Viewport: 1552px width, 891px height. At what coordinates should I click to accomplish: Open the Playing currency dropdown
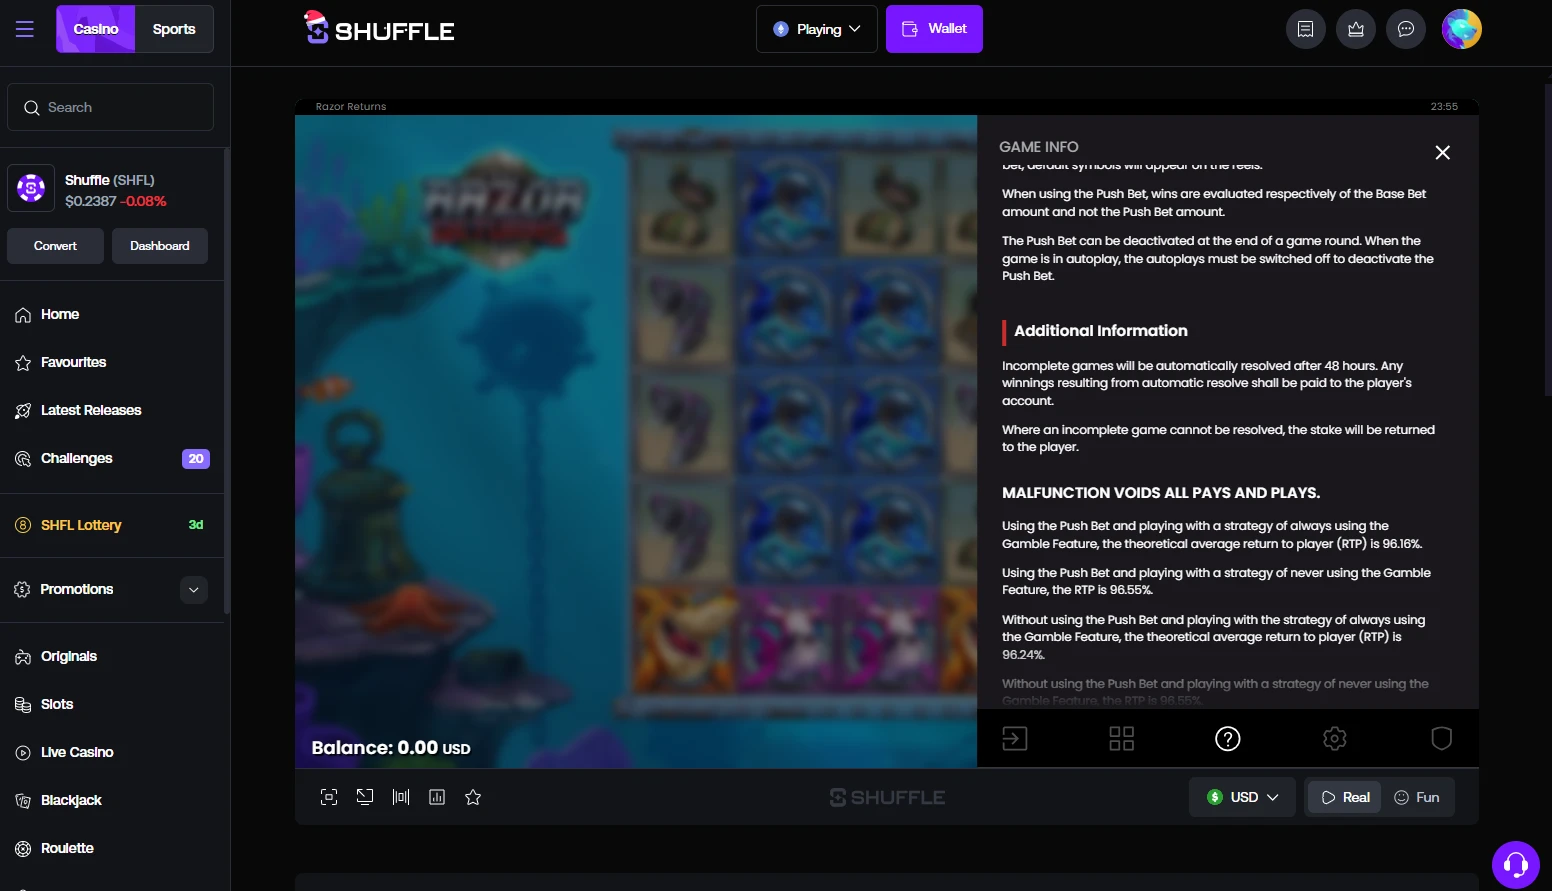point(817,29)
